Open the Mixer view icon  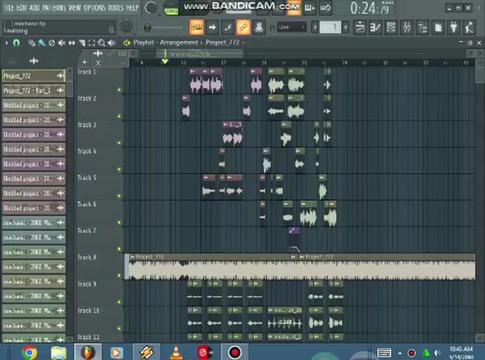click(x=407, y=27)
